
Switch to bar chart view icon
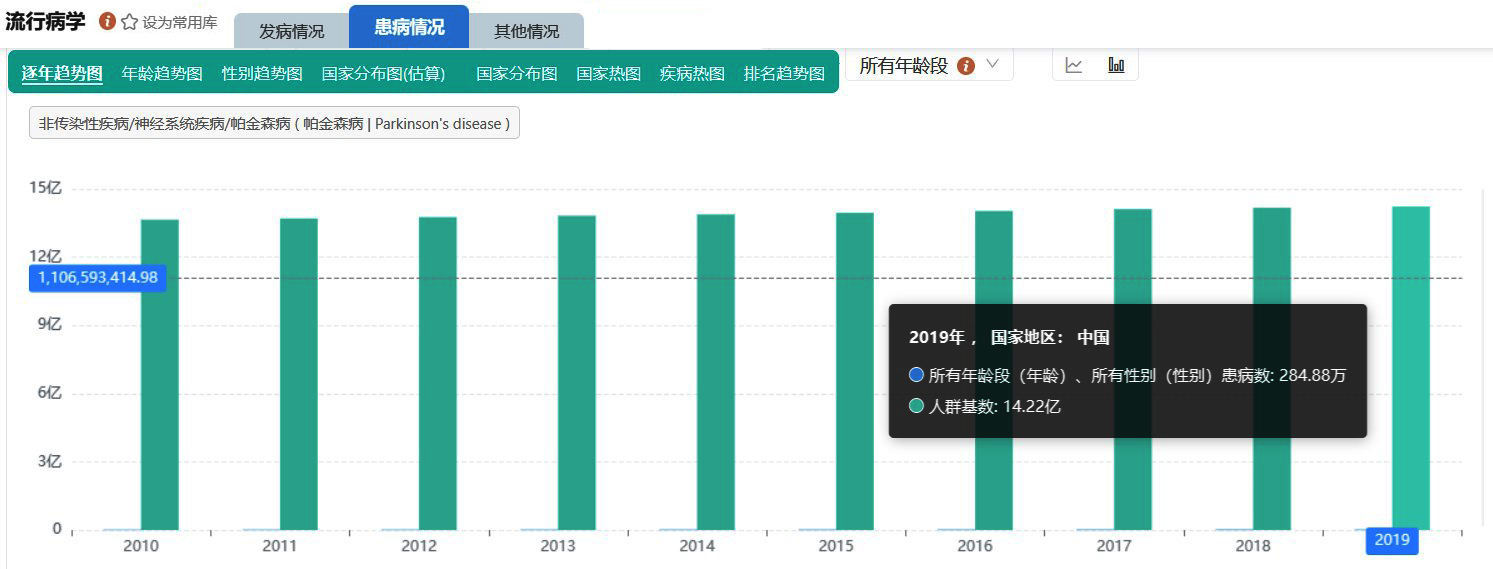[x=1116, y=66]
